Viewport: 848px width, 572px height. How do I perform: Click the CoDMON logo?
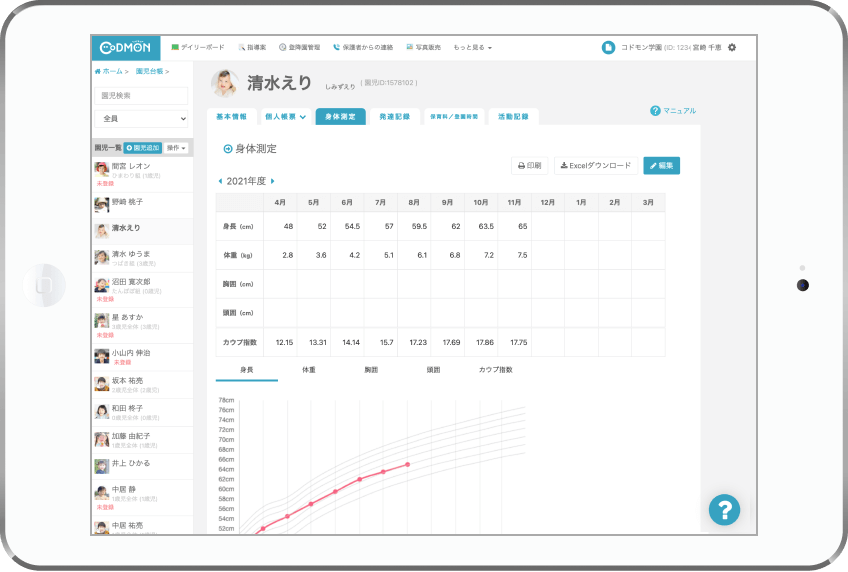pyautogui.click(x=125, y=47)
